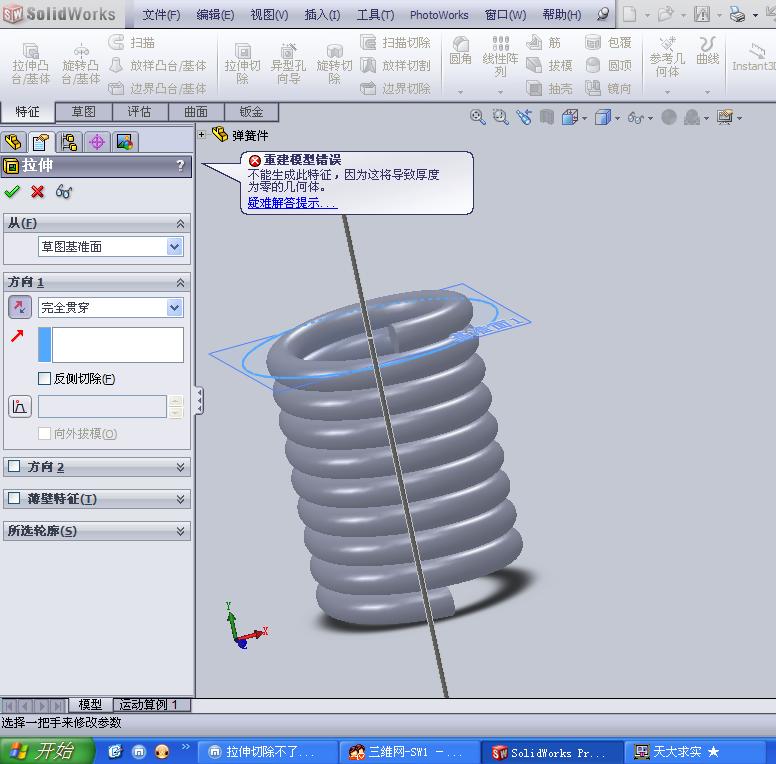776x764 pixels.
Task: Open the 草图基准面 start condition dropdown
Action: coord(175,246)
